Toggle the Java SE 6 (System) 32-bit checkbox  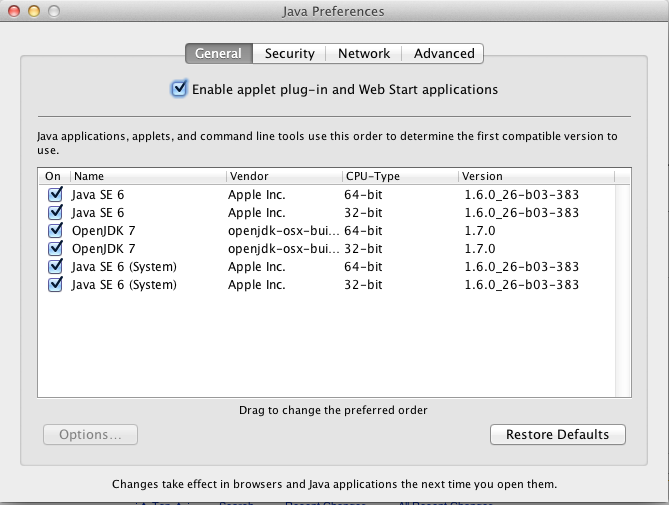(x=55, y=284)
